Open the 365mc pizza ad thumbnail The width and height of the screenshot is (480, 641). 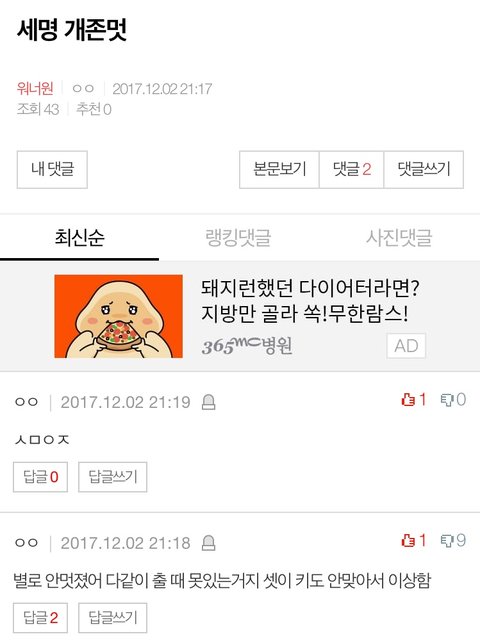pos(119,316)
